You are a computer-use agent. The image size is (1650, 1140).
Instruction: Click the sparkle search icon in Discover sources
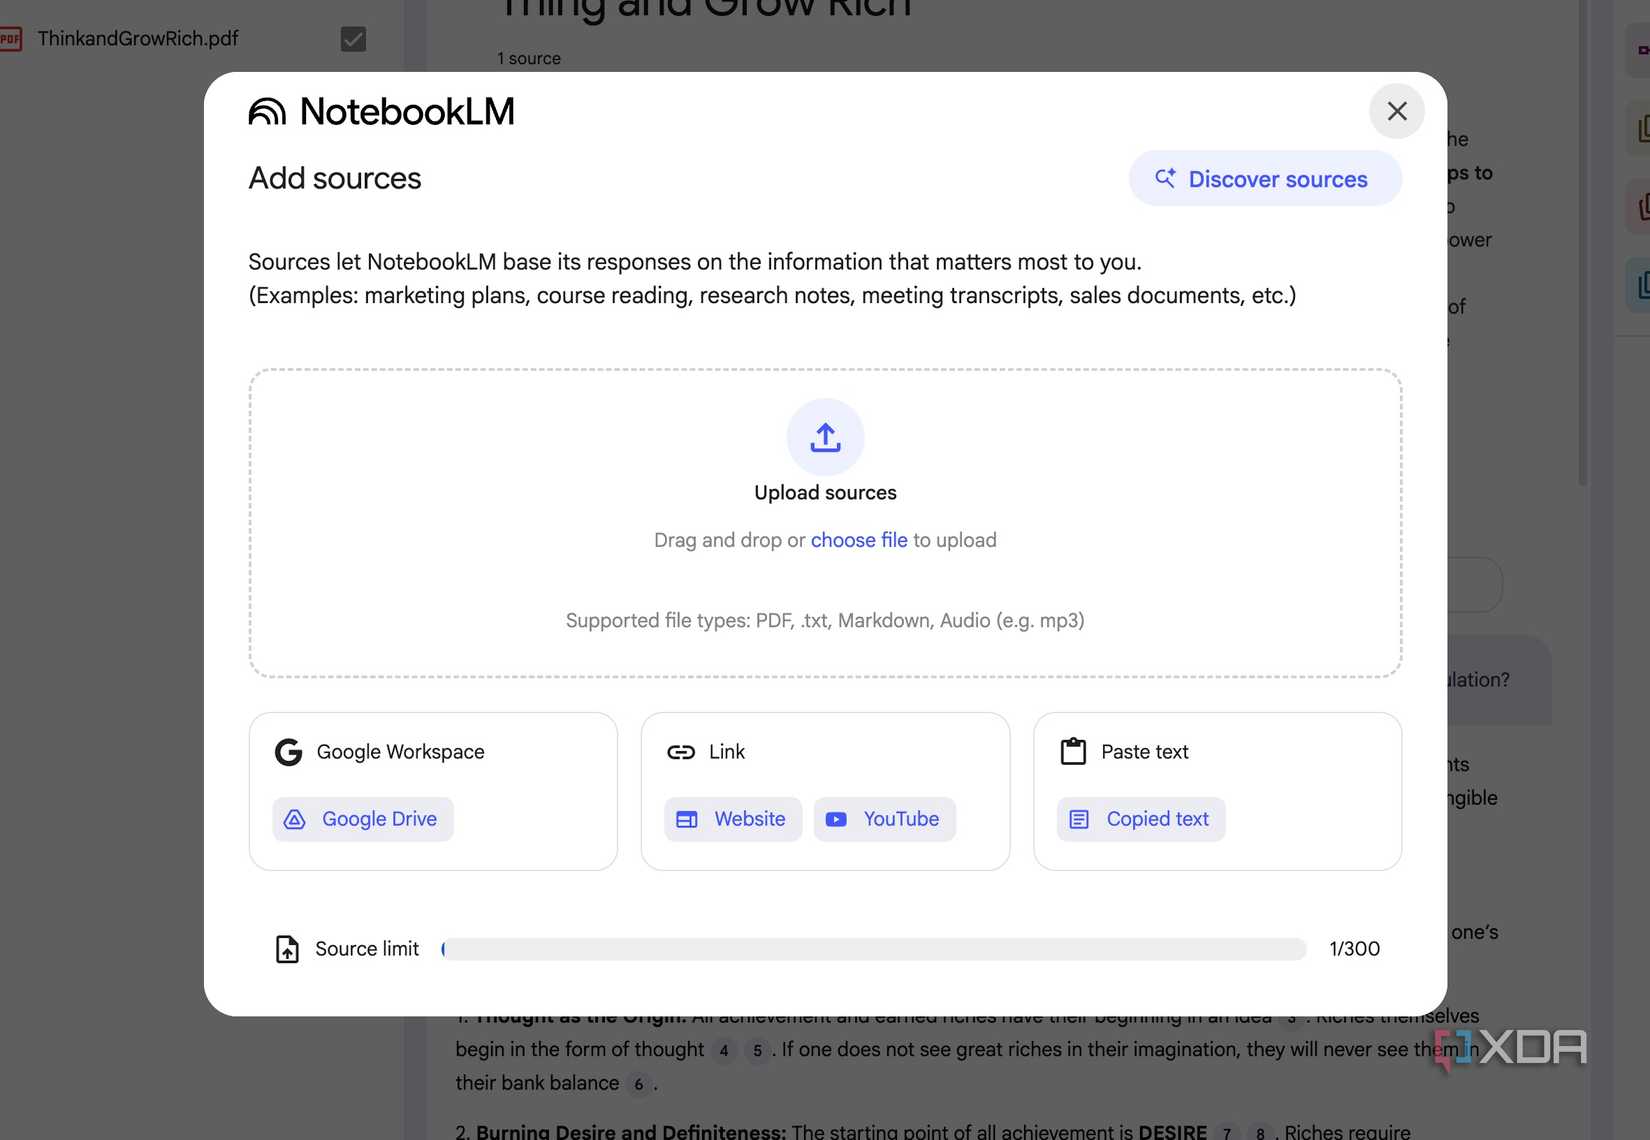(1165, 178)
